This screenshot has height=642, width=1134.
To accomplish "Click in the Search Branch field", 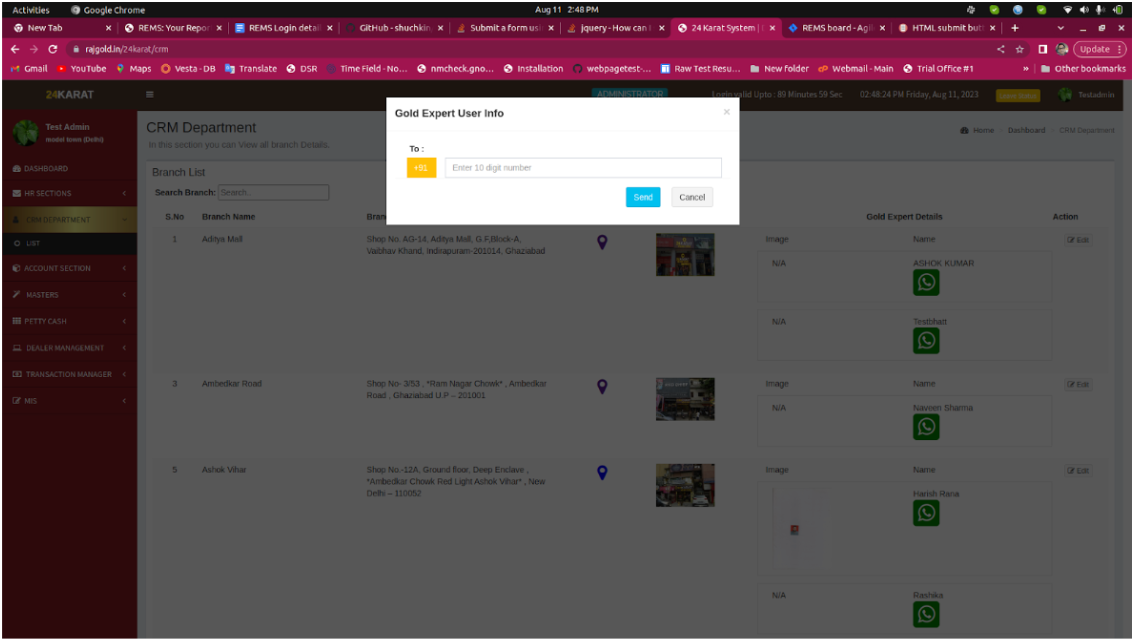I will point(273,192).
